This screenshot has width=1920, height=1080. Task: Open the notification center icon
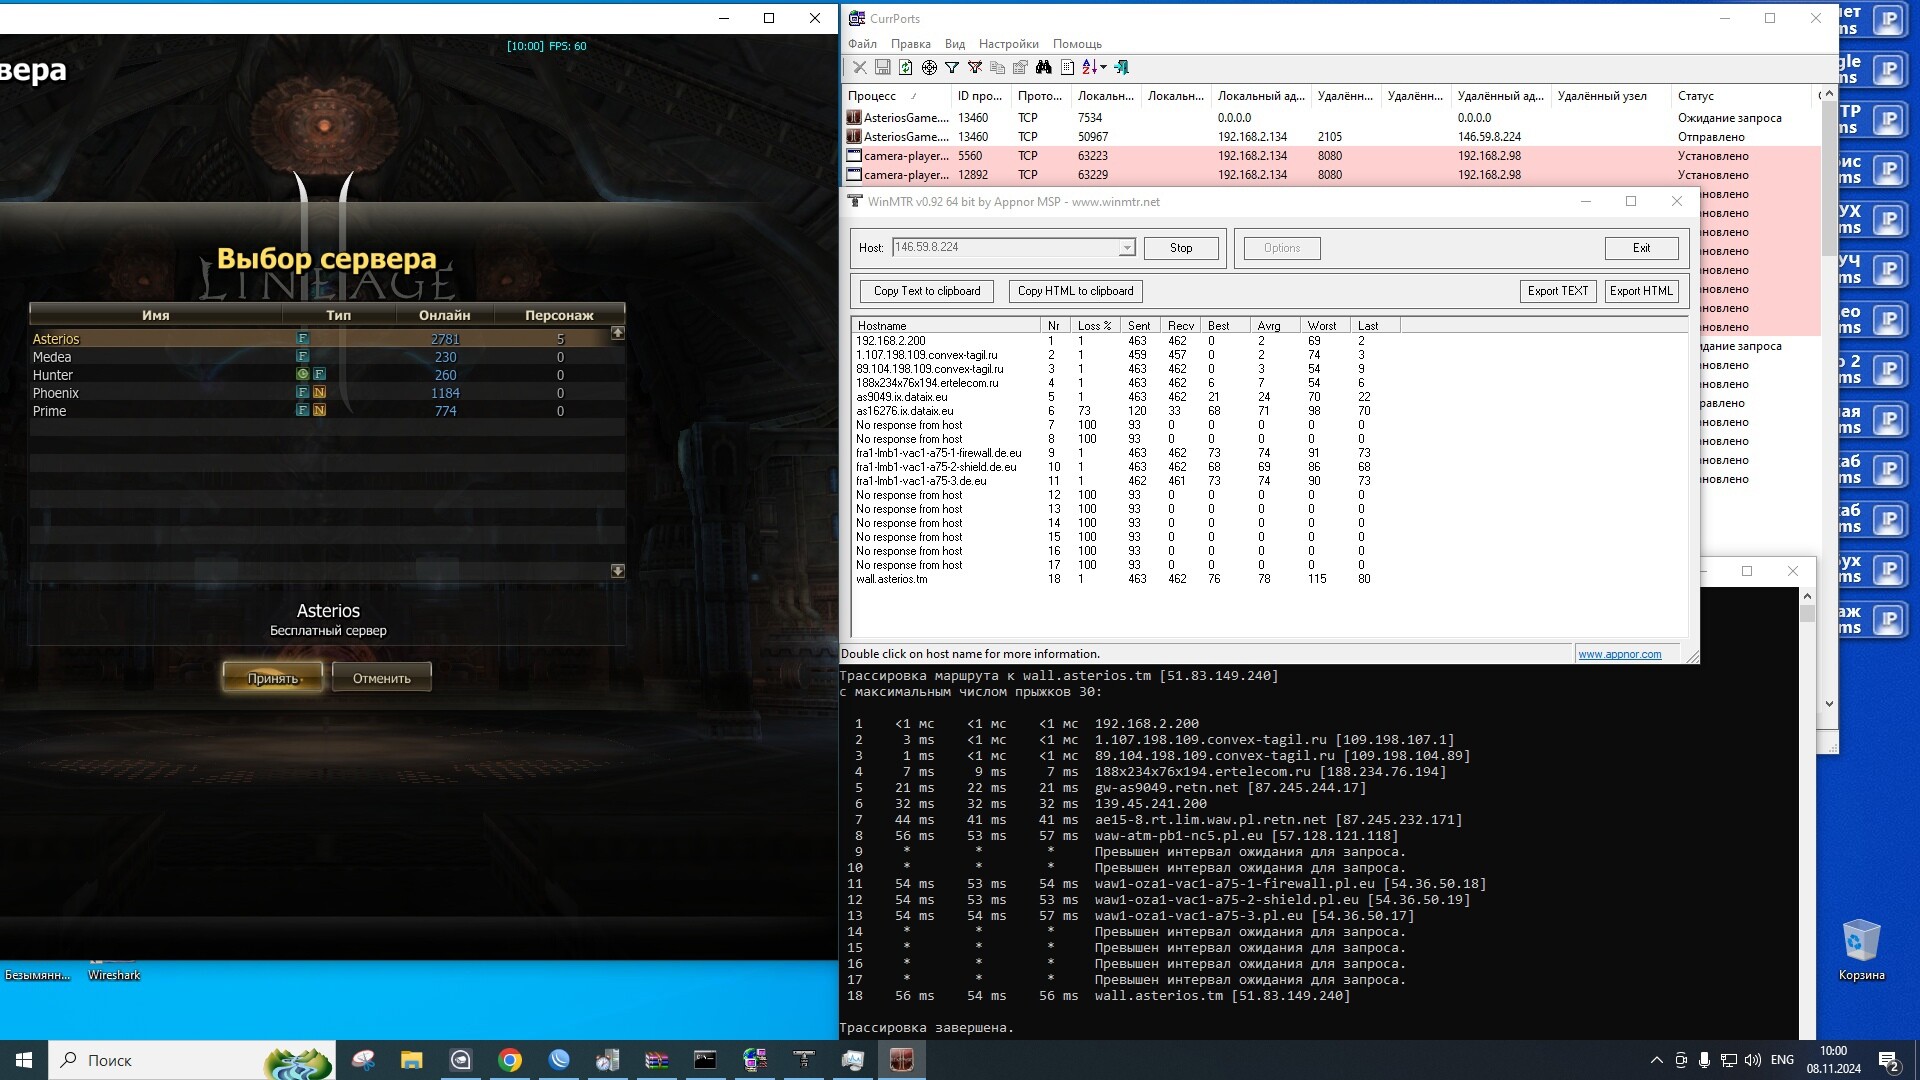(1889, 1061)
